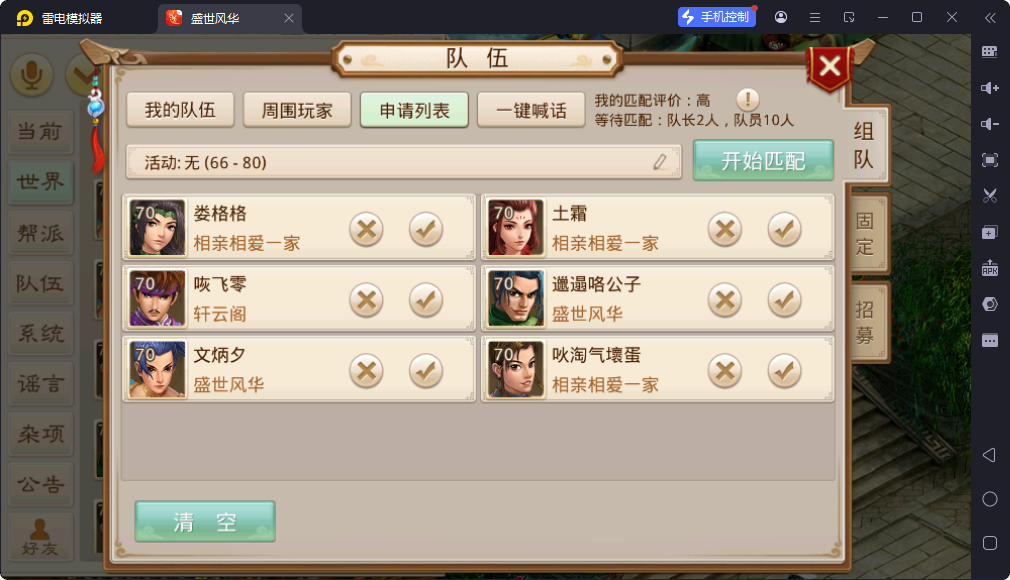Switch to the 周围玩家 tab

297,110
